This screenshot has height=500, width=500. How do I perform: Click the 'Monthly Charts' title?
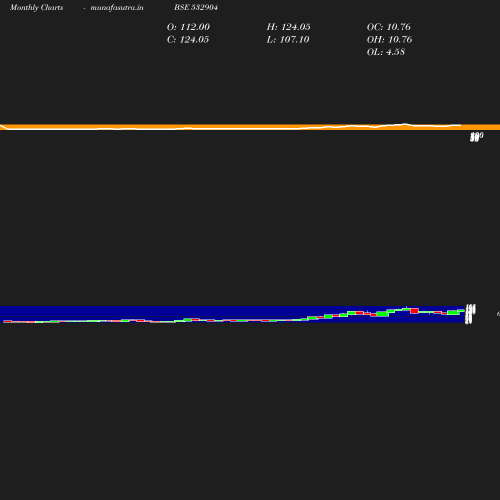tap(36, 7)
